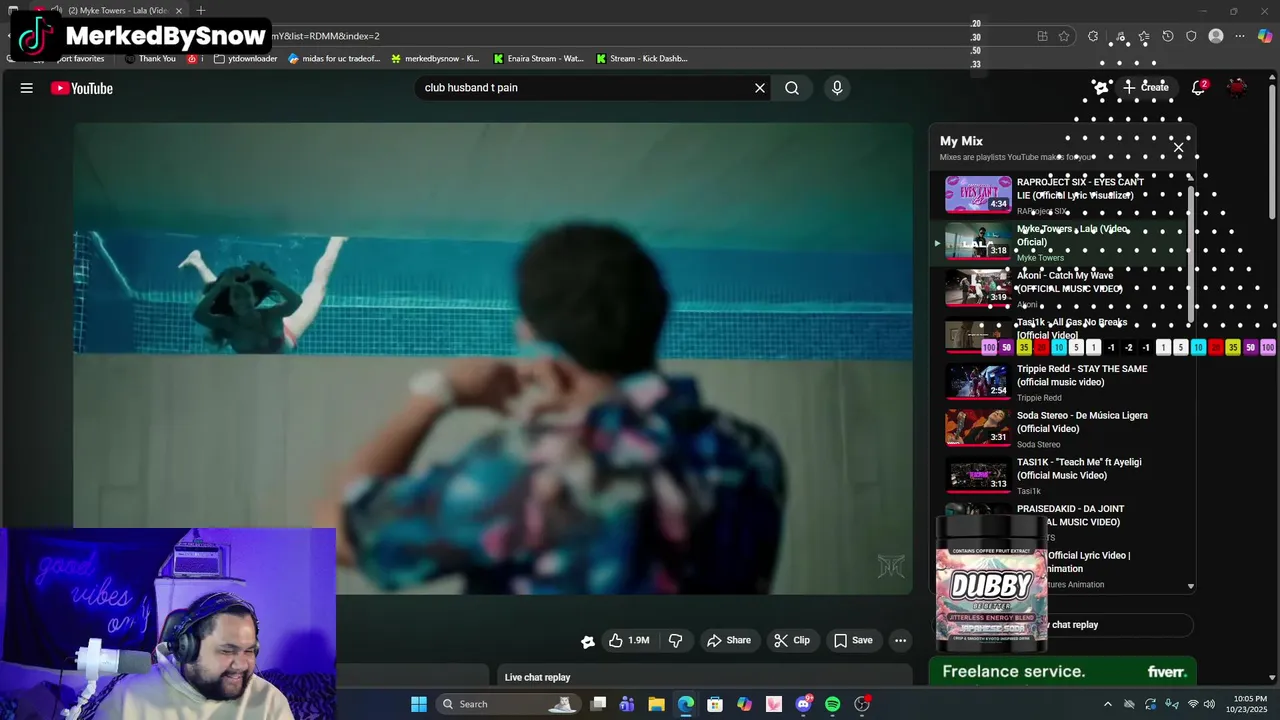The width and height of the screenshot is (1280, 720).
Task: Open more actions ellipsis under the video
Action: (900, 640)
